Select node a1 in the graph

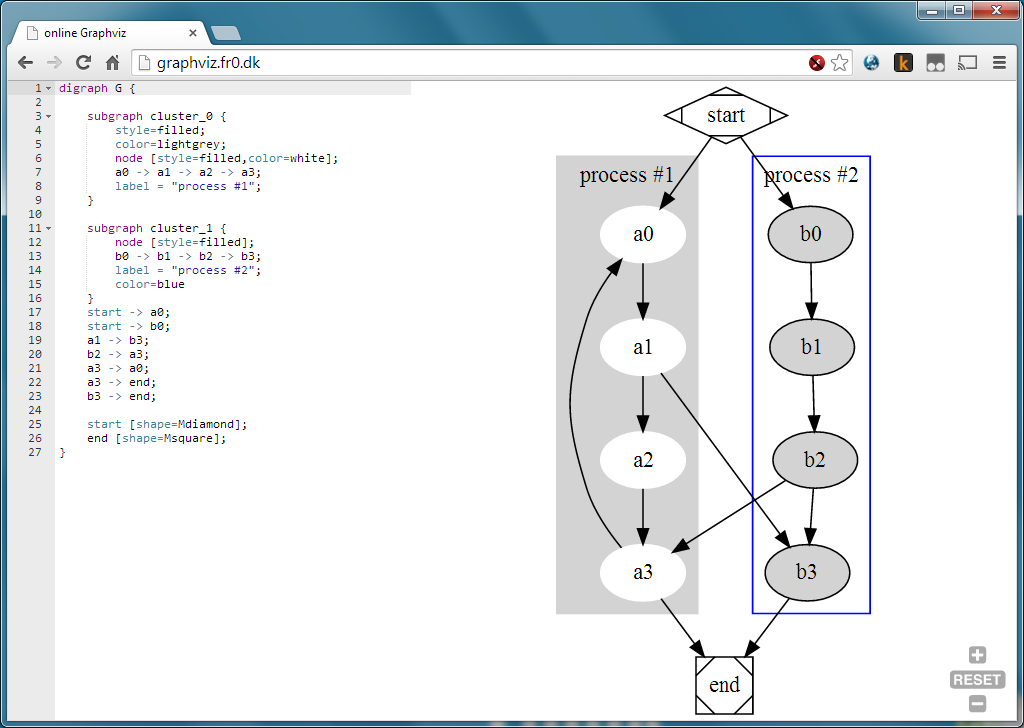tap(643, 347)
